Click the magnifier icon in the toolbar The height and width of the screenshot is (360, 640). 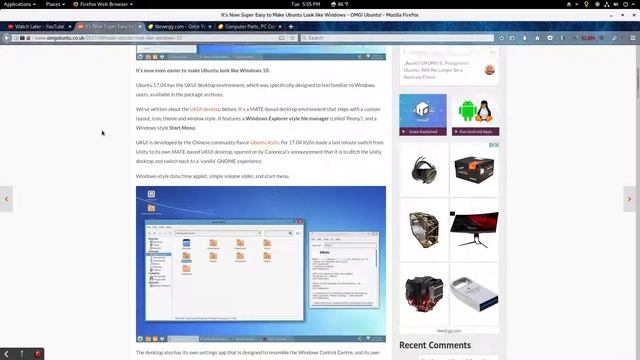(614, 38)
